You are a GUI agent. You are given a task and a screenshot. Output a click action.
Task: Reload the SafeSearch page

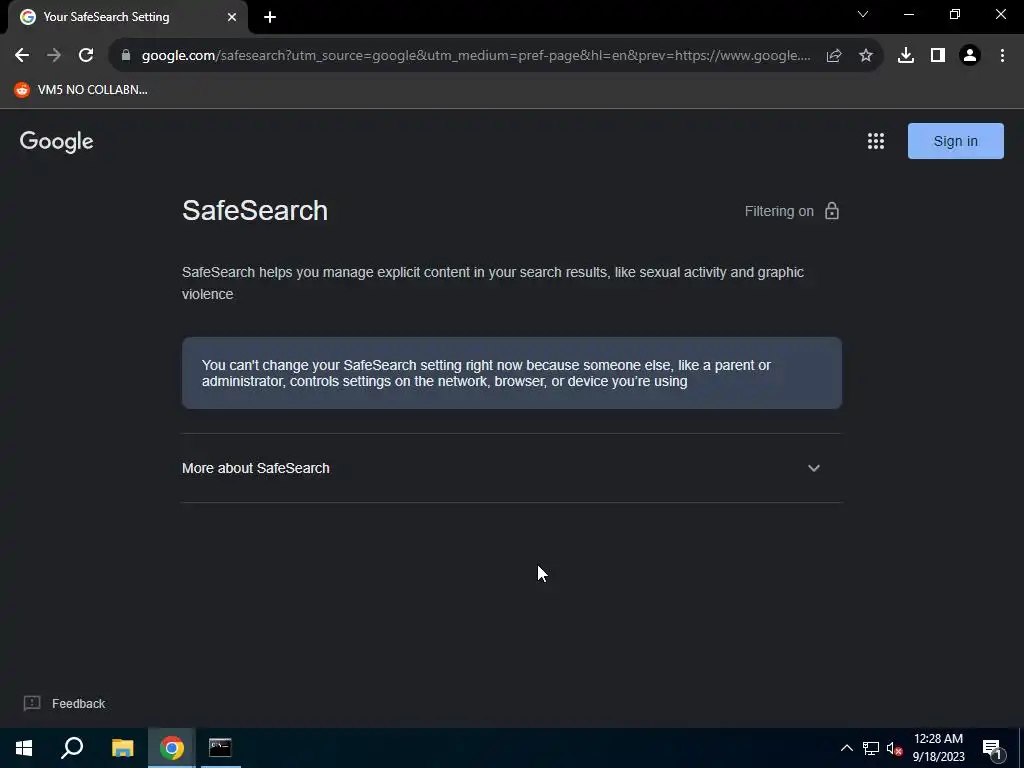coord(86,56)
